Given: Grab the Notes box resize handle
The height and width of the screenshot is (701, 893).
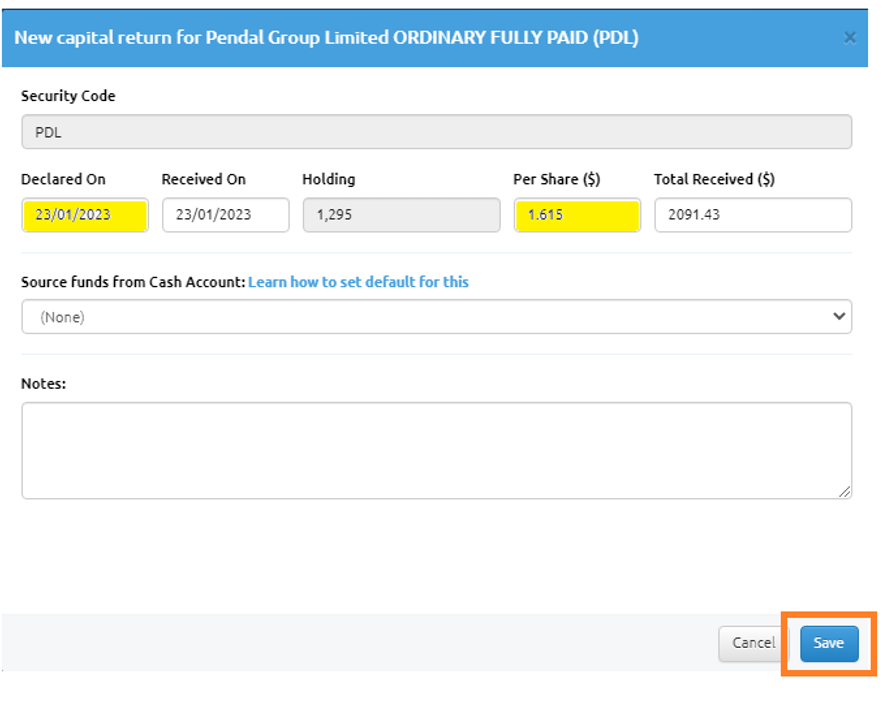Looking at the screenshot, I should [845, 491].
